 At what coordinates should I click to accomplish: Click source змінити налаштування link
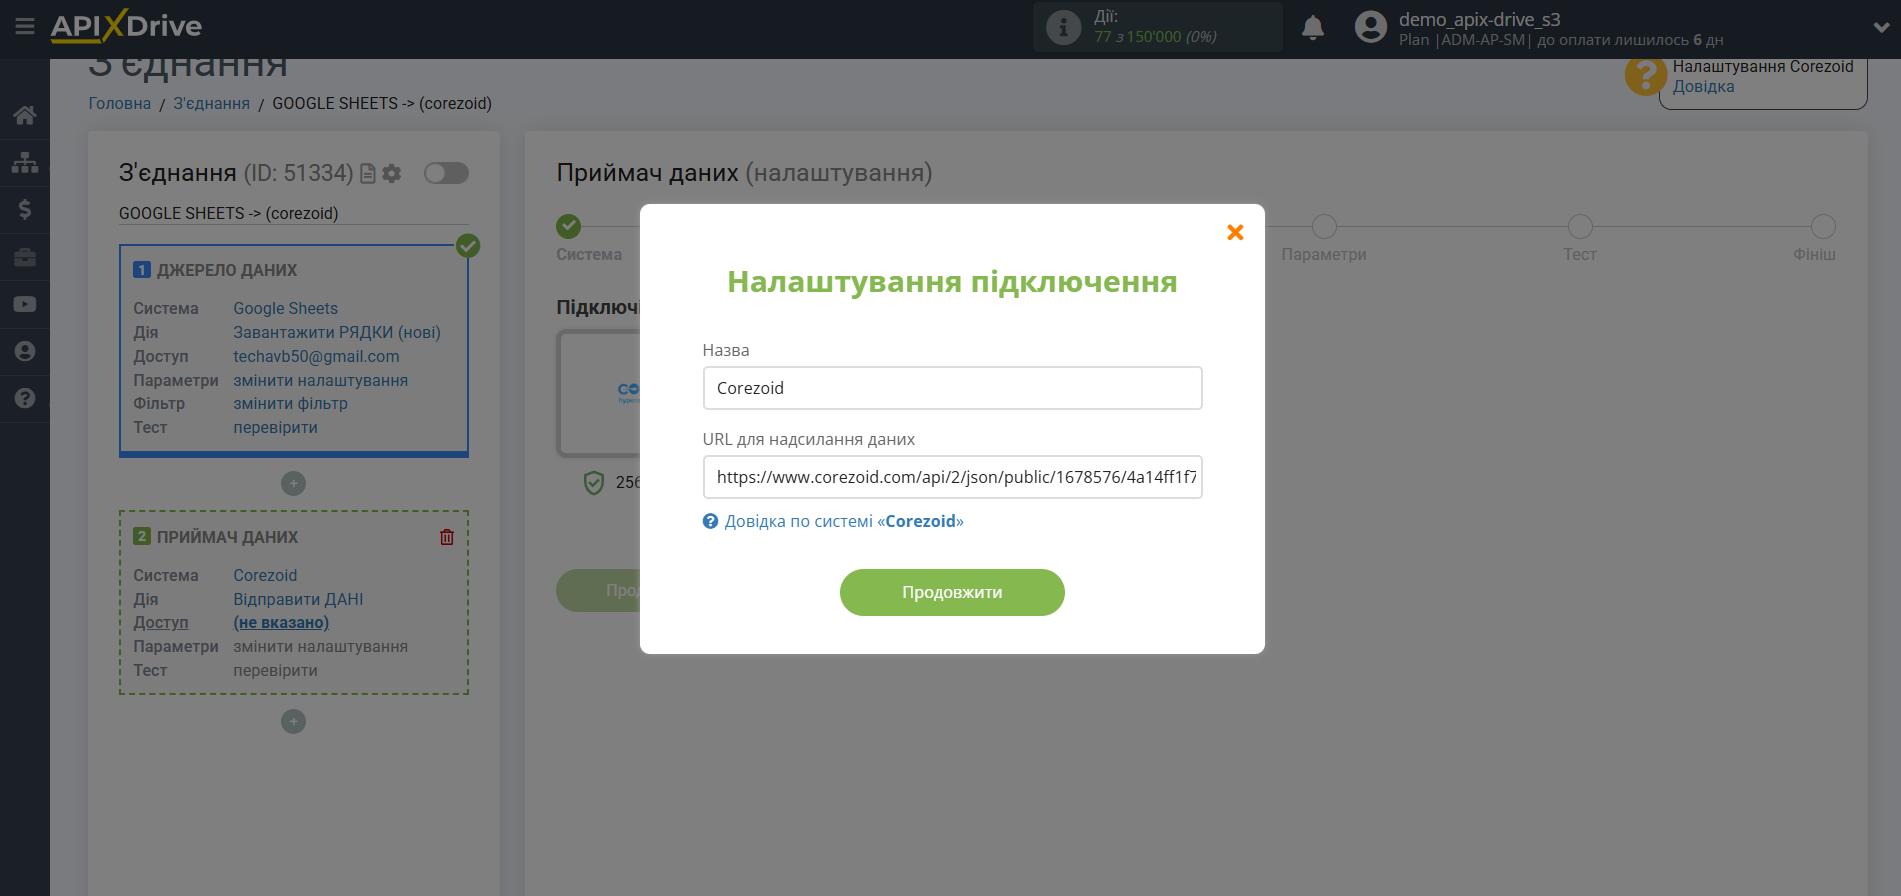click(320, 381)
